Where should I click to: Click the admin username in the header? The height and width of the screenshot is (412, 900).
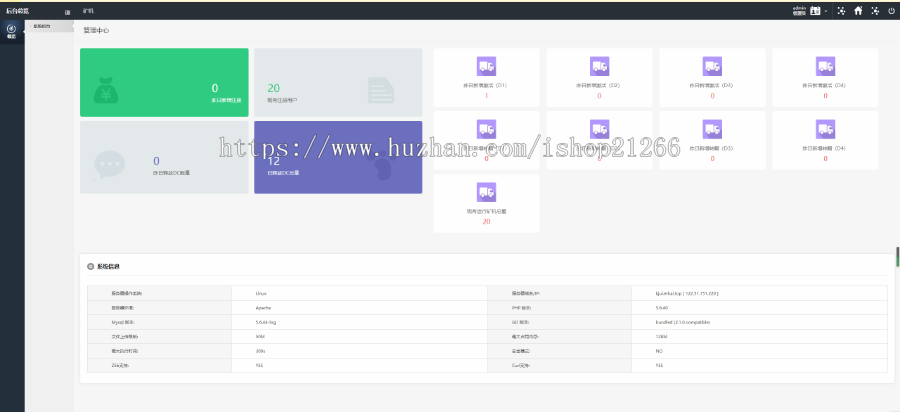[x=800, y=9]
